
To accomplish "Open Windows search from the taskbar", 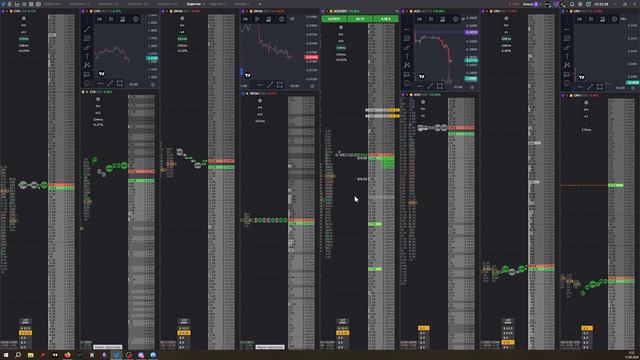I will click(x=18, y=355).
